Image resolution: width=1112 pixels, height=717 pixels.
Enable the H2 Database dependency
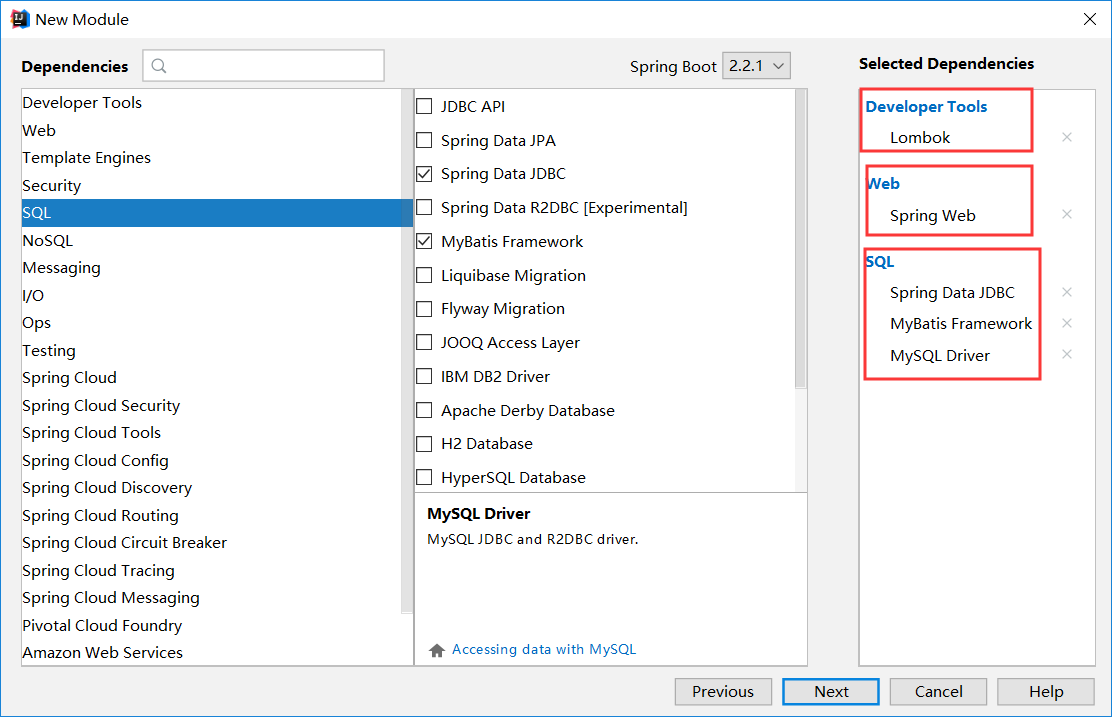(424, 444)
